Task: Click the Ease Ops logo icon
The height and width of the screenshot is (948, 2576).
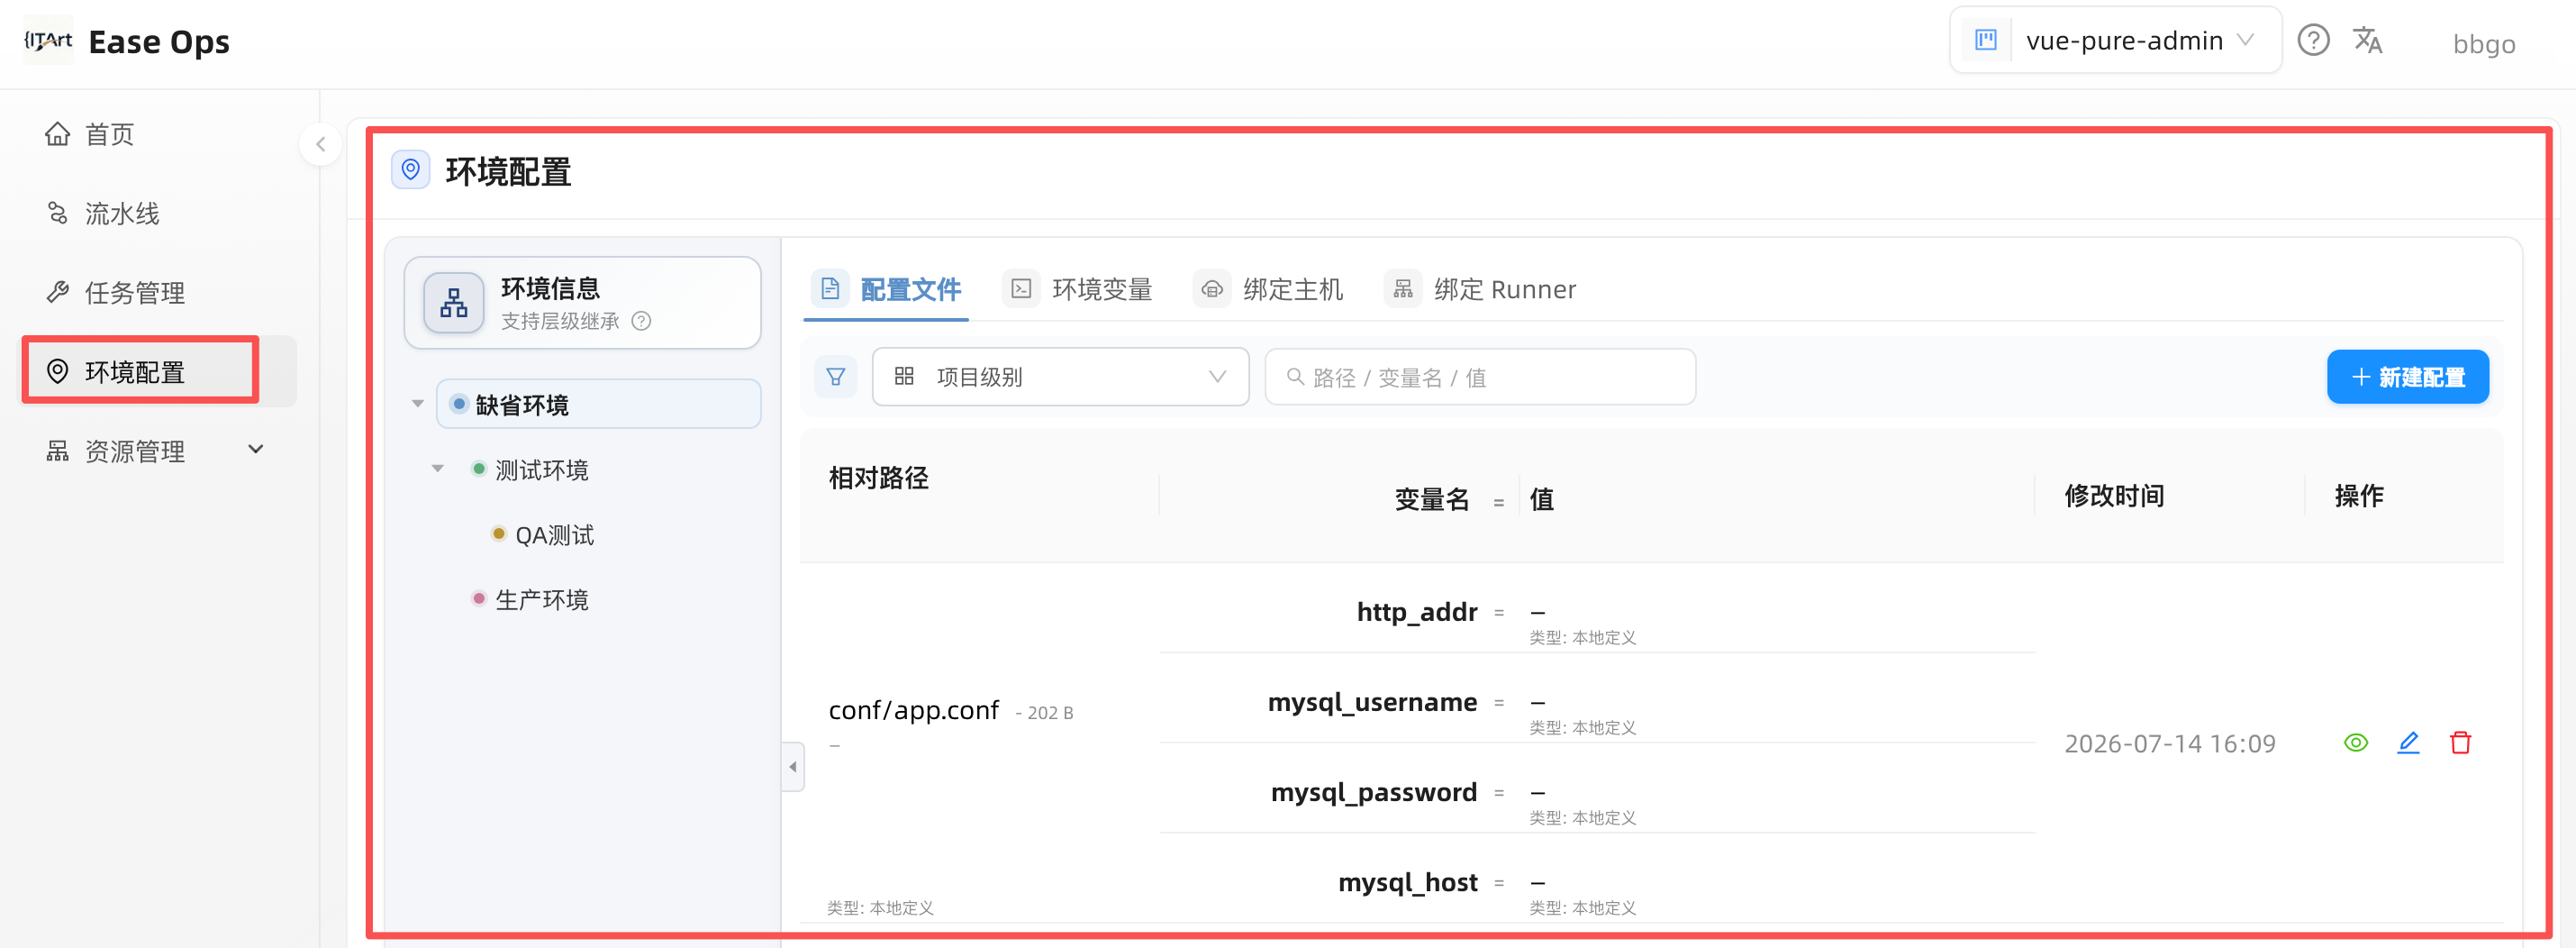Action: click(x=48, y=40)
